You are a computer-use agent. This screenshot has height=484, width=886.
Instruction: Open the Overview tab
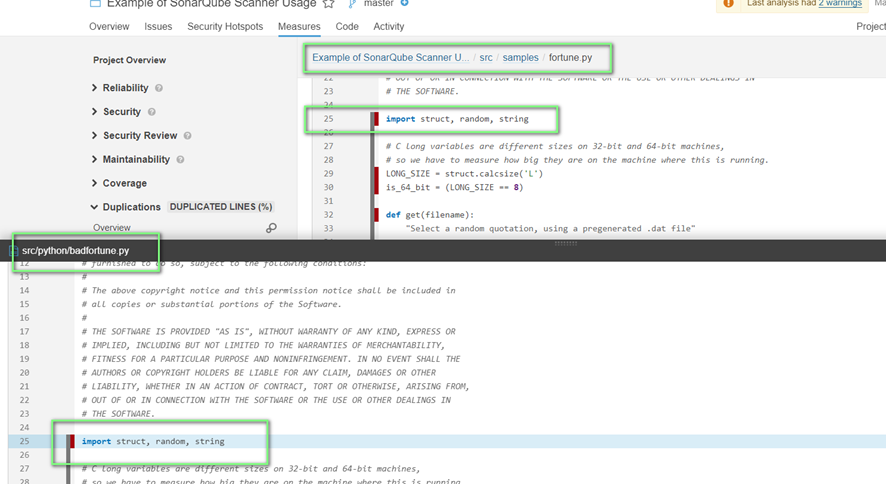tap(109, 27)
